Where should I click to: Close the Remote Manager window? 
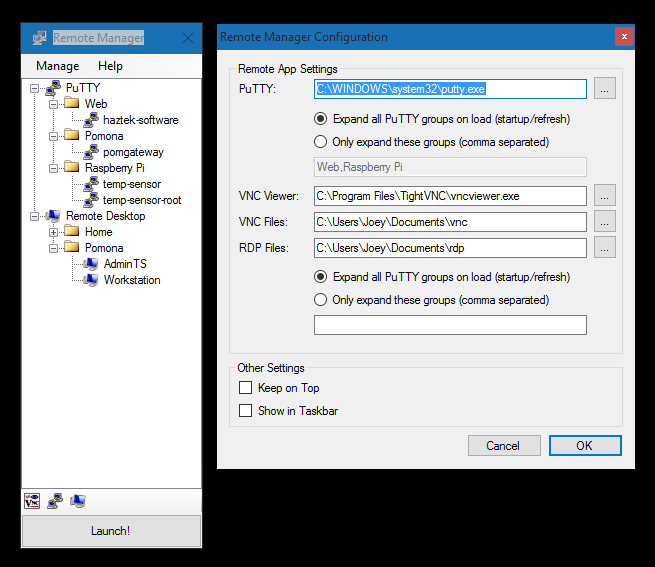coord(188,38)
